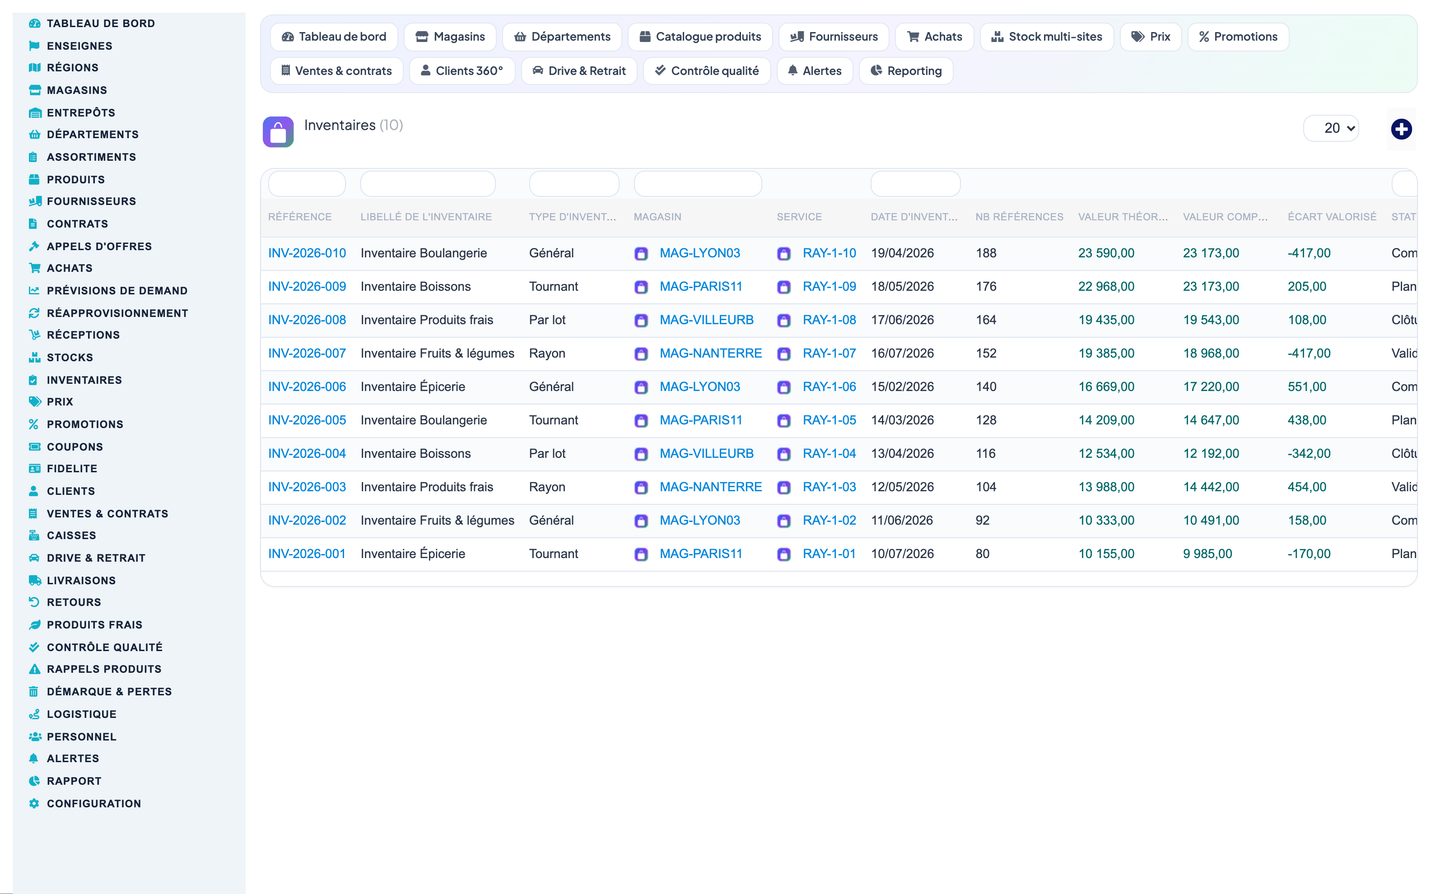
Task: Sort by Écart valorisé column header
Action: (1331, 217)
